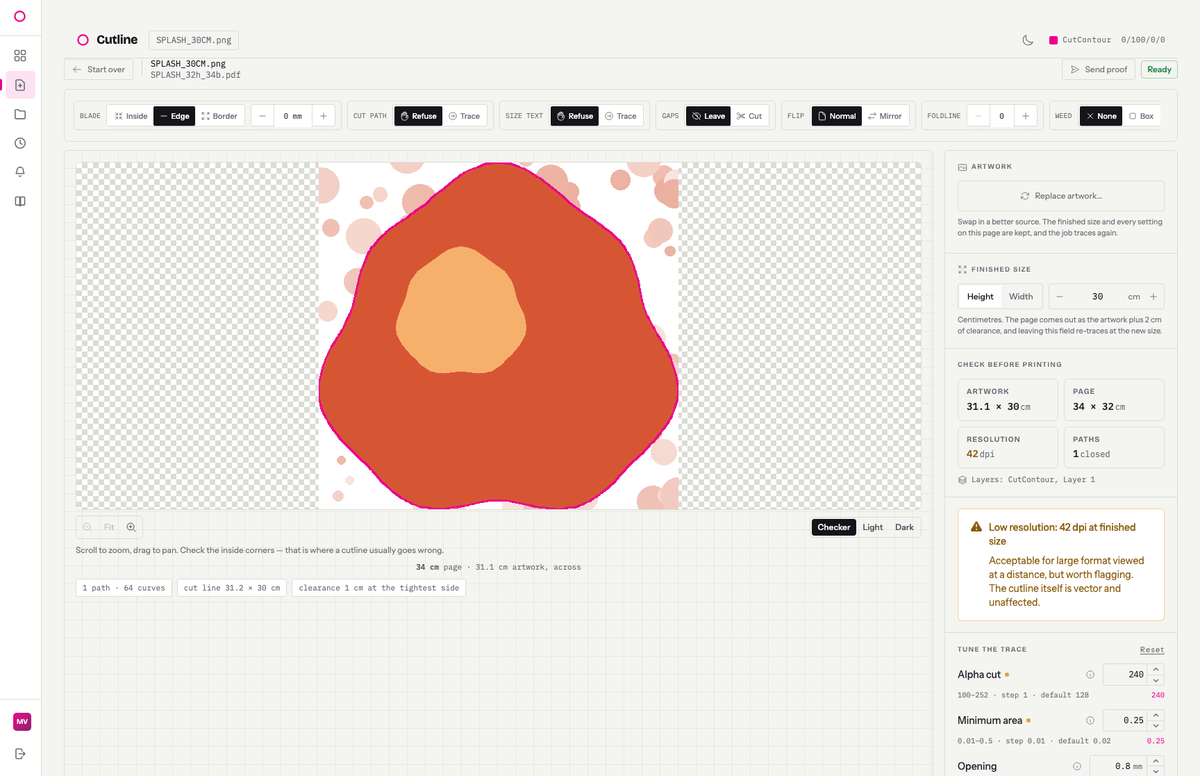Open notifications bell in sidebar
The width and height of the screenshot is (1200, 776).
point(20,172)
